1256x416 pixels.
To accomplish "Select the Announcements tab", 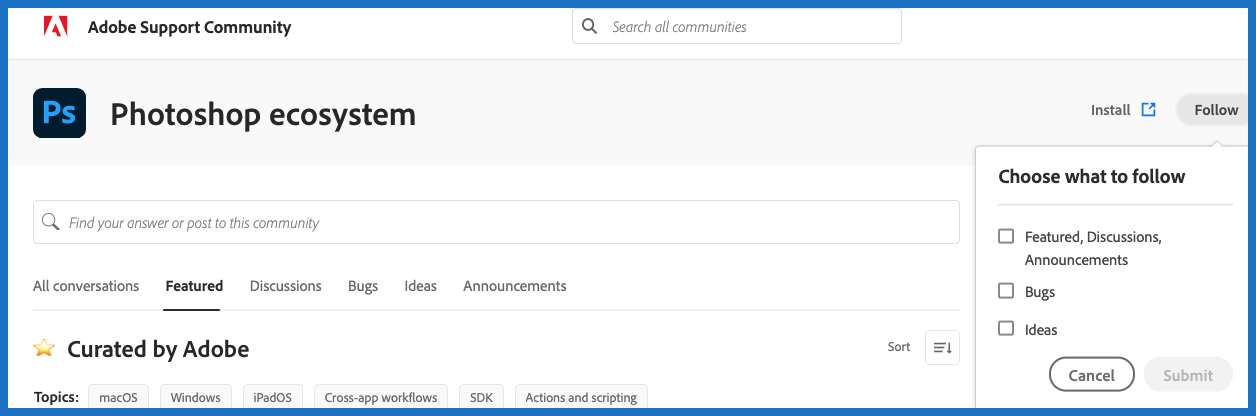I will [x=515, y=286].
